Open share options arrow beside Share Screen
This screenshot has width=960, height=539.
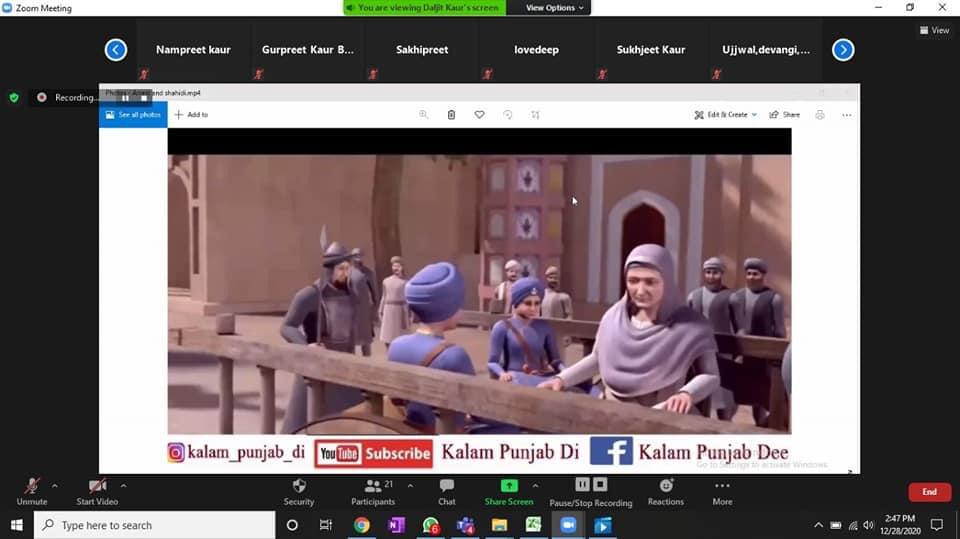pyautogui.click(x=536, y=486)
